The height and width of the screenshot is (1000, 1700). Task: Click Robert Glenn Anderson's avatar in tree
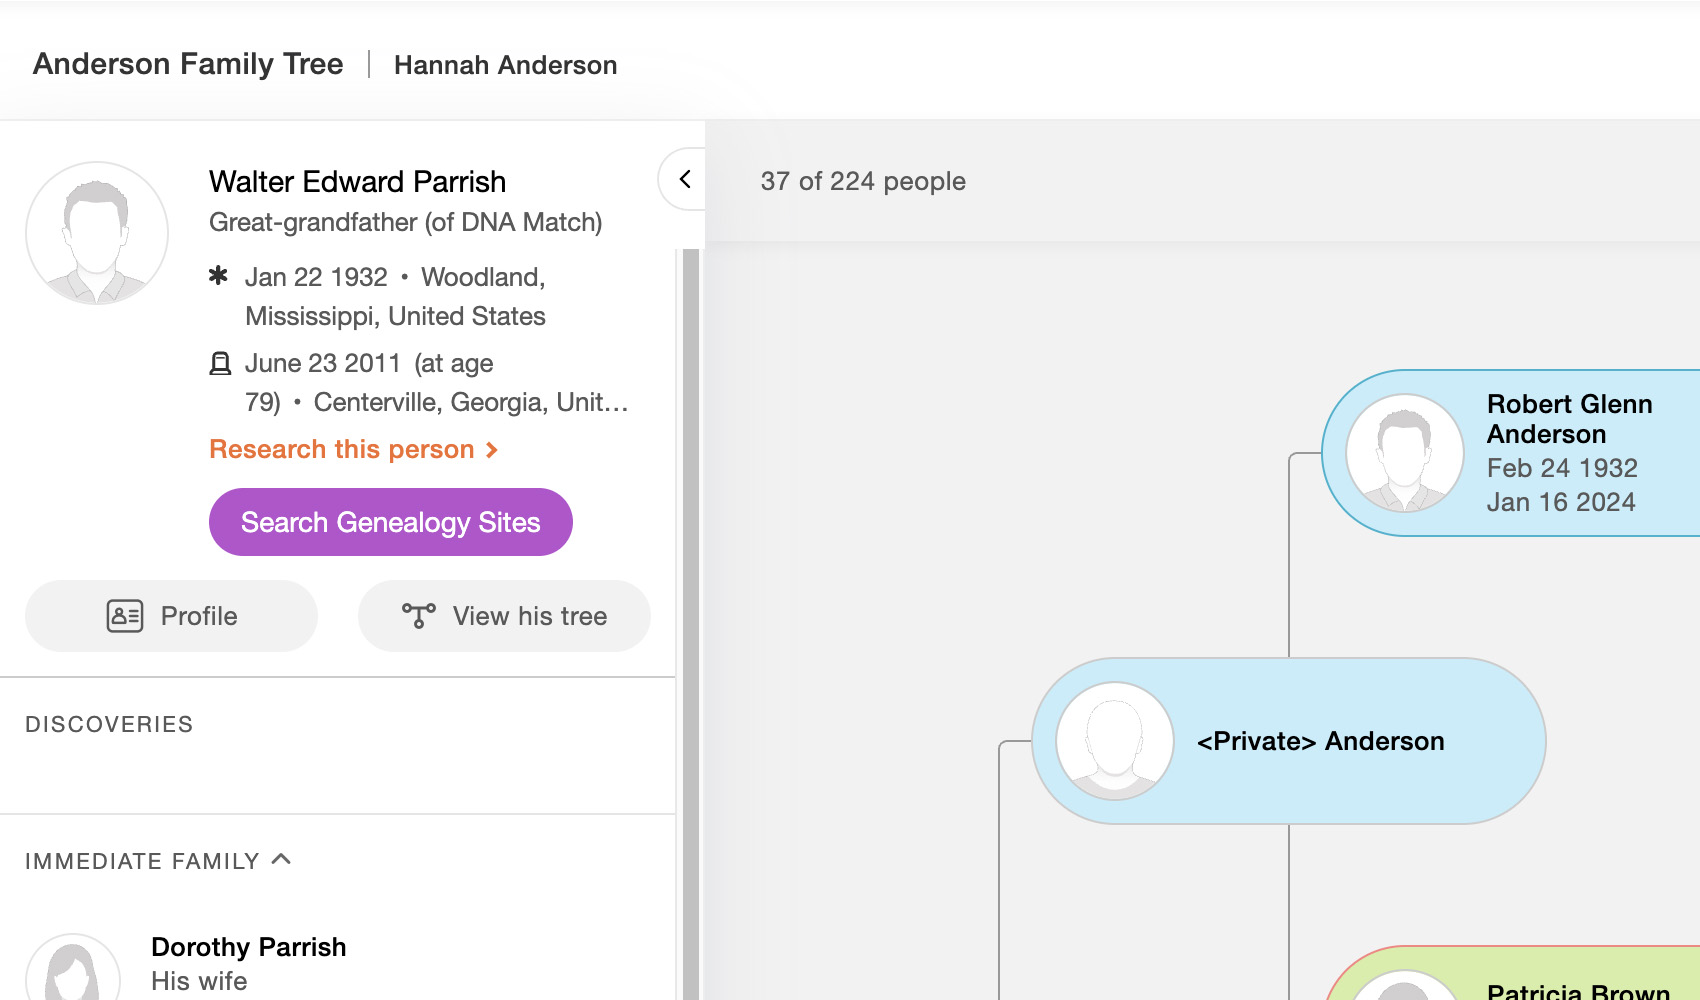1405,453
